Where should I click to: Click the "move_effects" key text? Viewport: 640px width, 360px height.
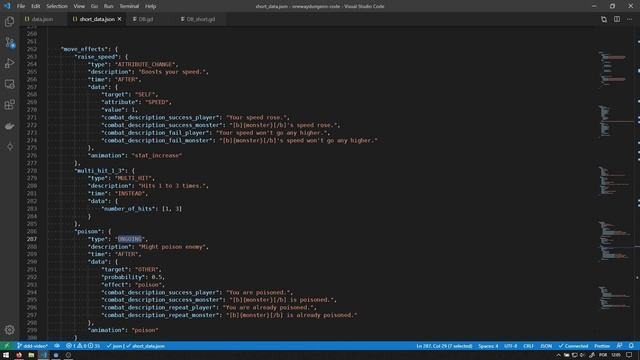pos(83,49)
